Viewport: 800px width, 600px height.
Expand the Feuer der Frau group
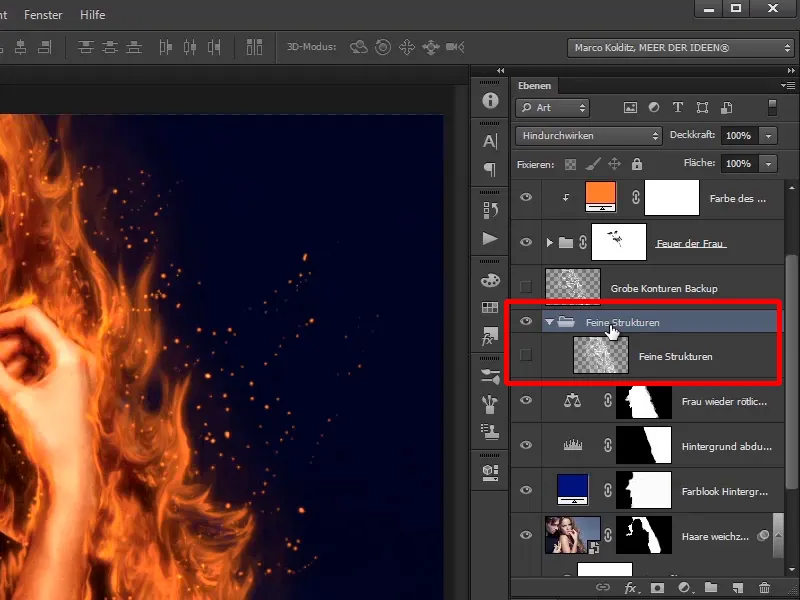click(549, 242)
